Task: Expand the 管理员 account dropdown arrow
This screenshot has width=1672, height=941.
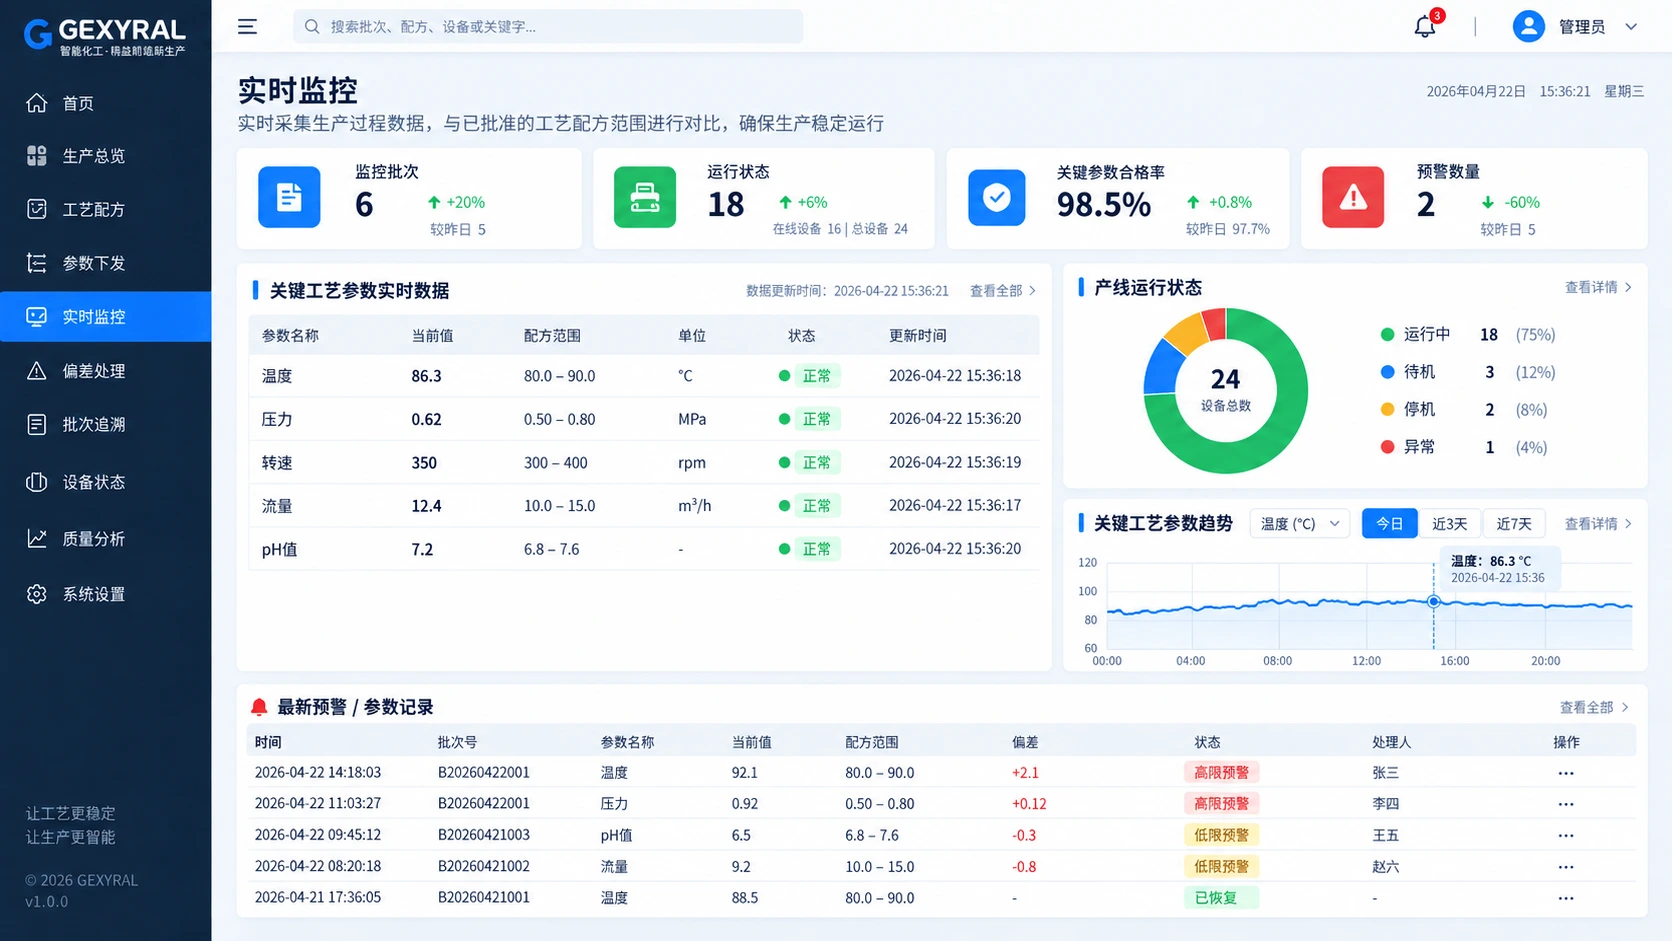Action: [x=1631, y=27]
